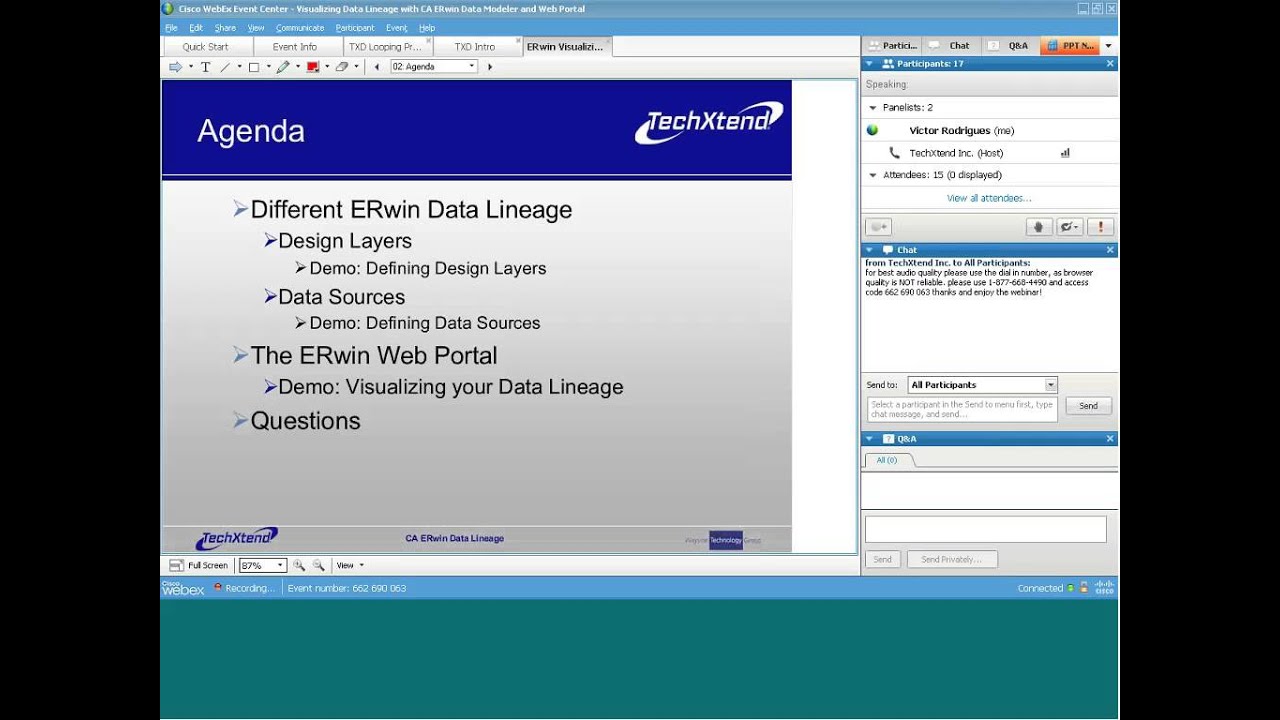Open the feedback emoticon dropdown button
This screenshot has width=1280, height=720.
pyautogui.click(x=1069, y=227)
